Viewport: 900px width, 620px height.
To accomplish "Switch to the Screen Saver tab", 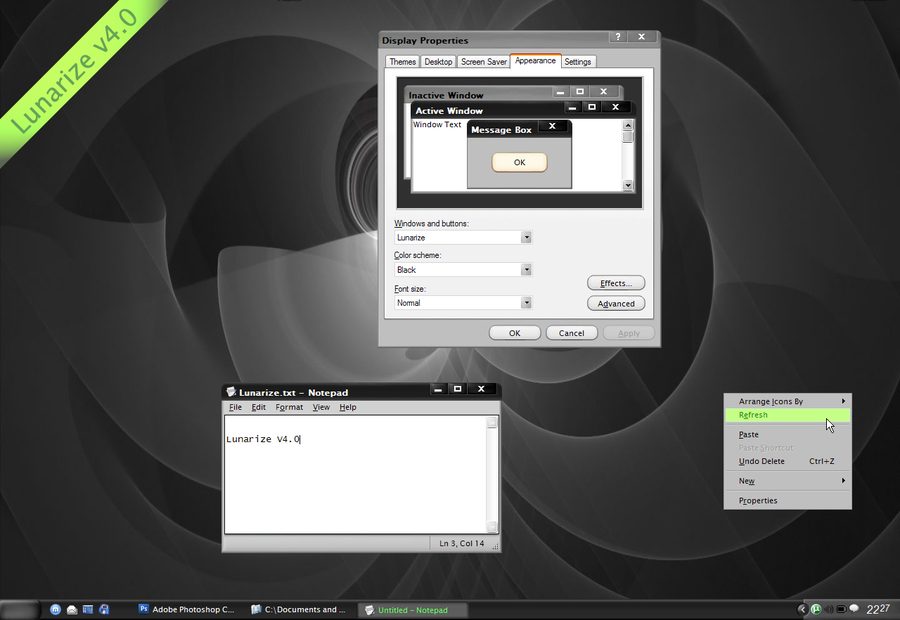I will pos(484,61).
